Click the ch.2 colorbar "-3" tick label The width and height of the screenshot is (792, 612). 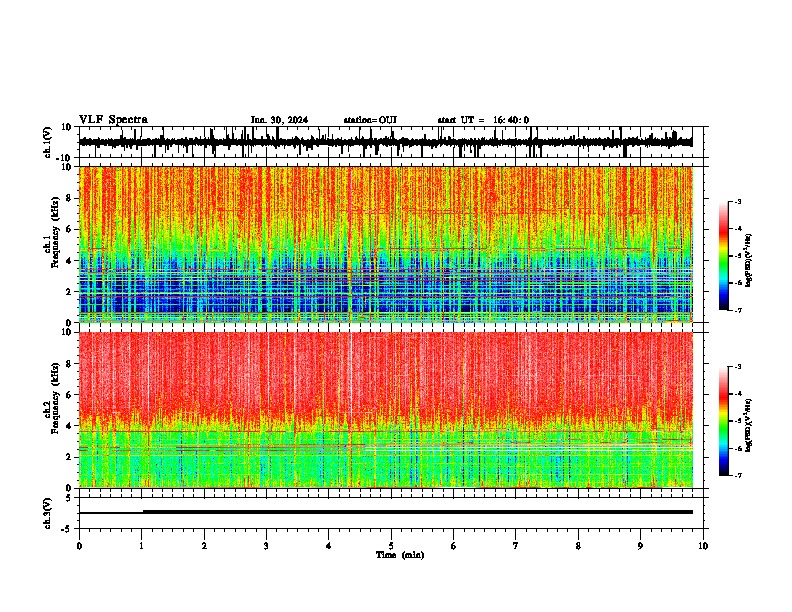pyautogui.click(x=737, y=367)
